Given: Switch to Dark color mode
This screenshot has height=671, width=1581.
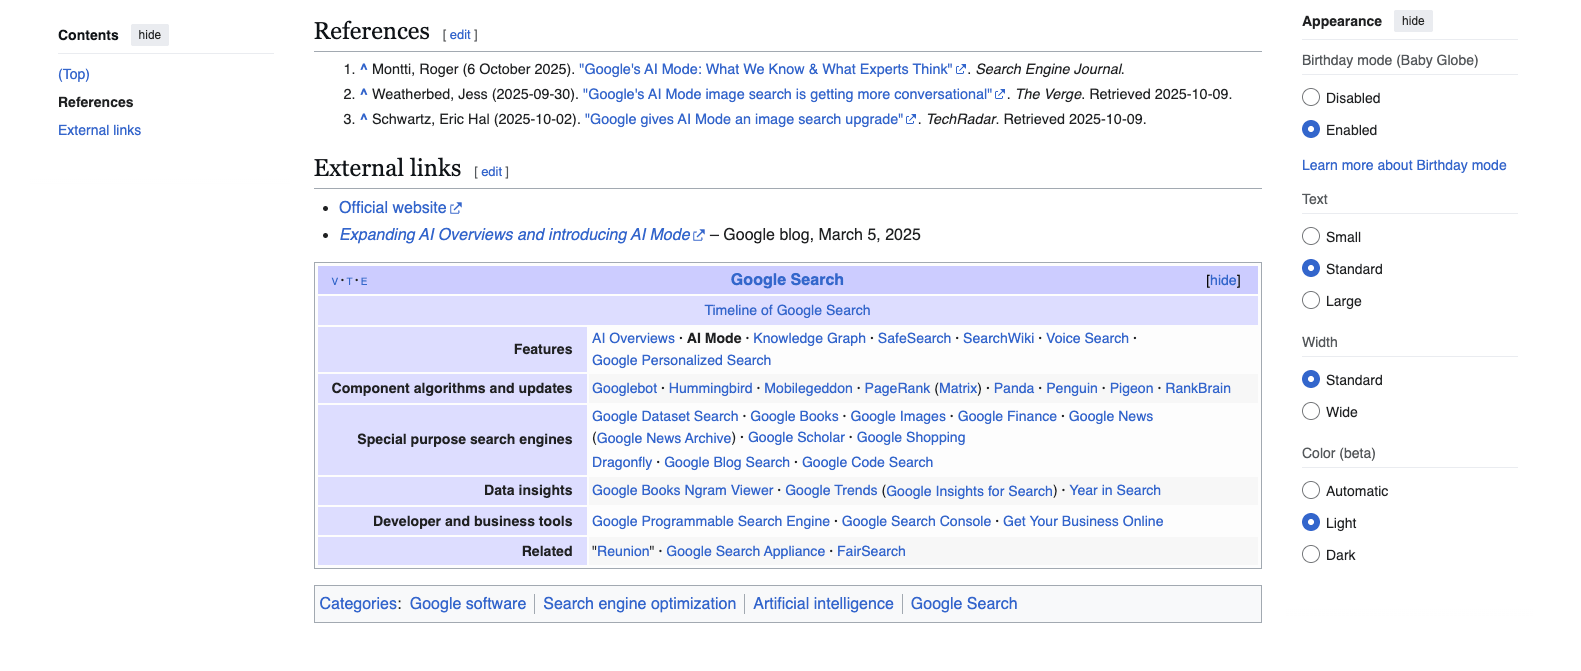Looking at the screenshot, I should [x=1311, y=554].
